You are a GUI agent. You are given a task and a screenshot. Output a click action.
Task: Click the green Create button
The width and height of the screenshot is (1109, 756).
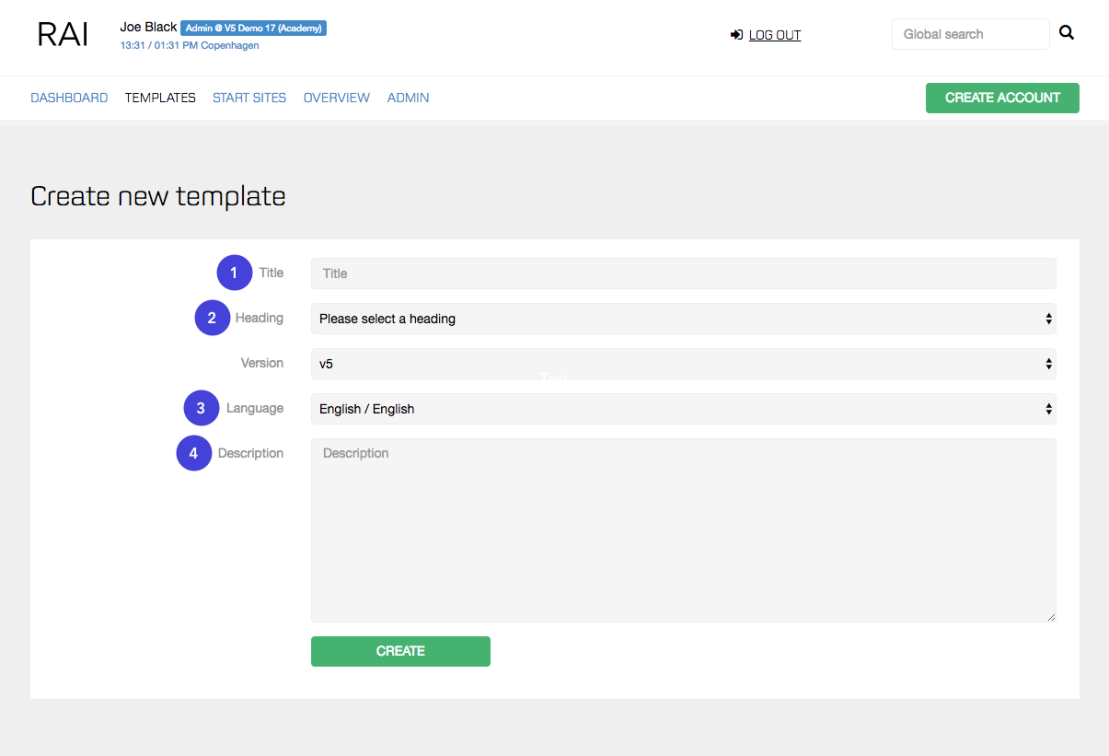coord(400,651)
